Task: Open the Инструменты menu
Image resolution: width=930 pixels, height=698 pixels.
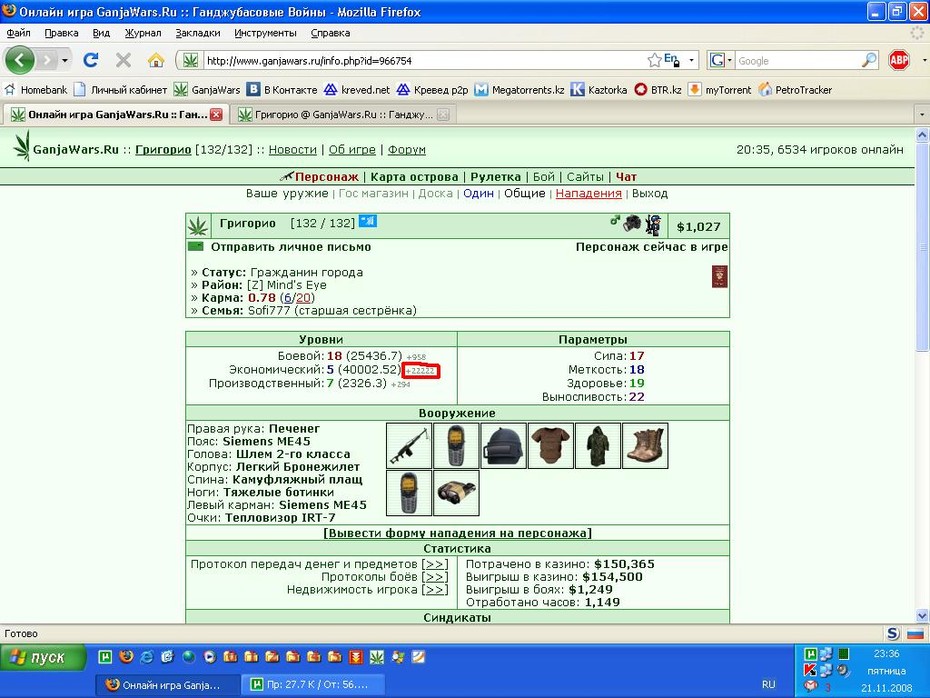Action: coord(265,33)
